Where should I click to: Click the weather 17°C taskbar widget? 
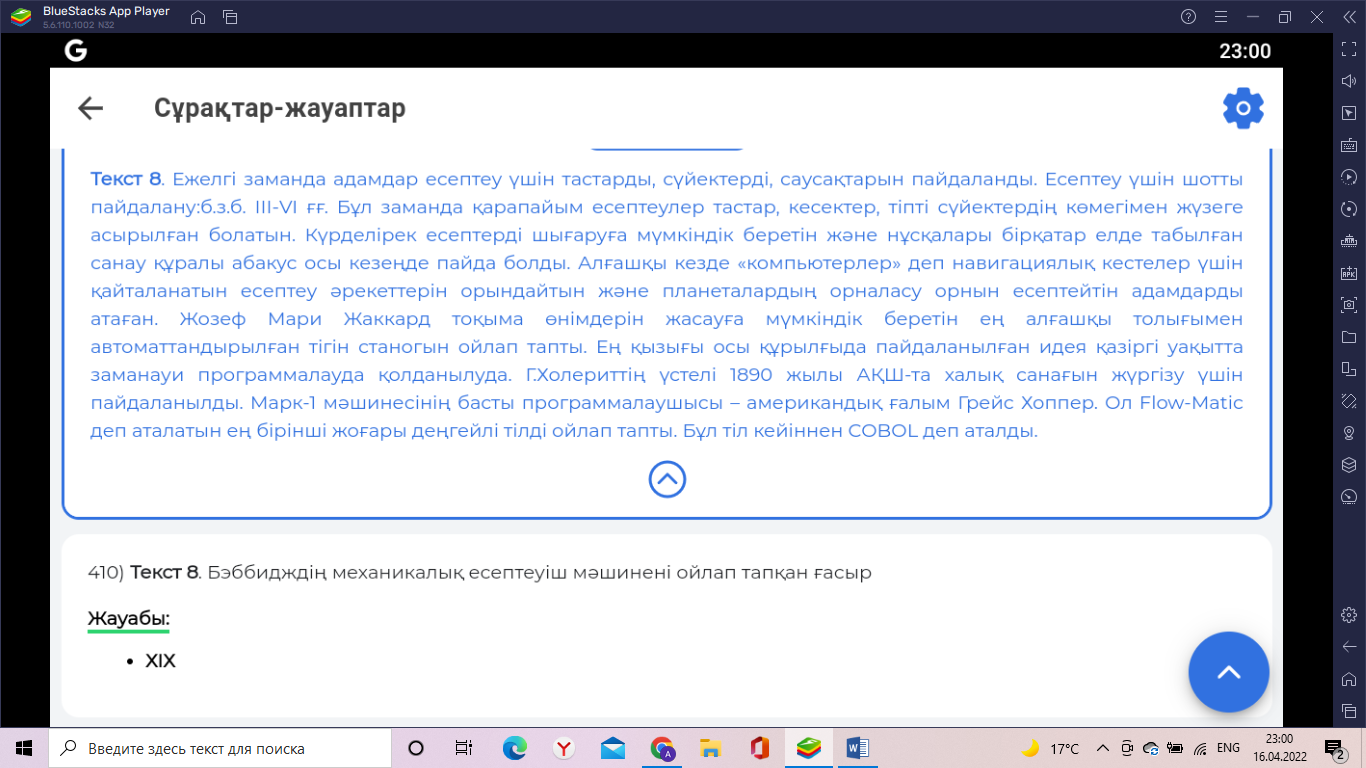click(1051, 748)
